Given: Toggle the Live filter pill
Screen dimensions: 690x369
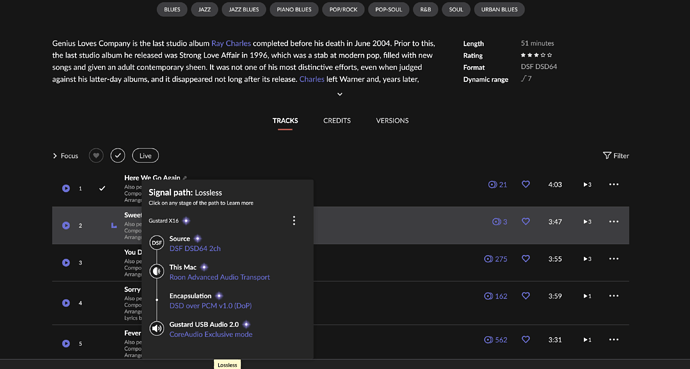Looking at the screenshot, I should (145, 156).
